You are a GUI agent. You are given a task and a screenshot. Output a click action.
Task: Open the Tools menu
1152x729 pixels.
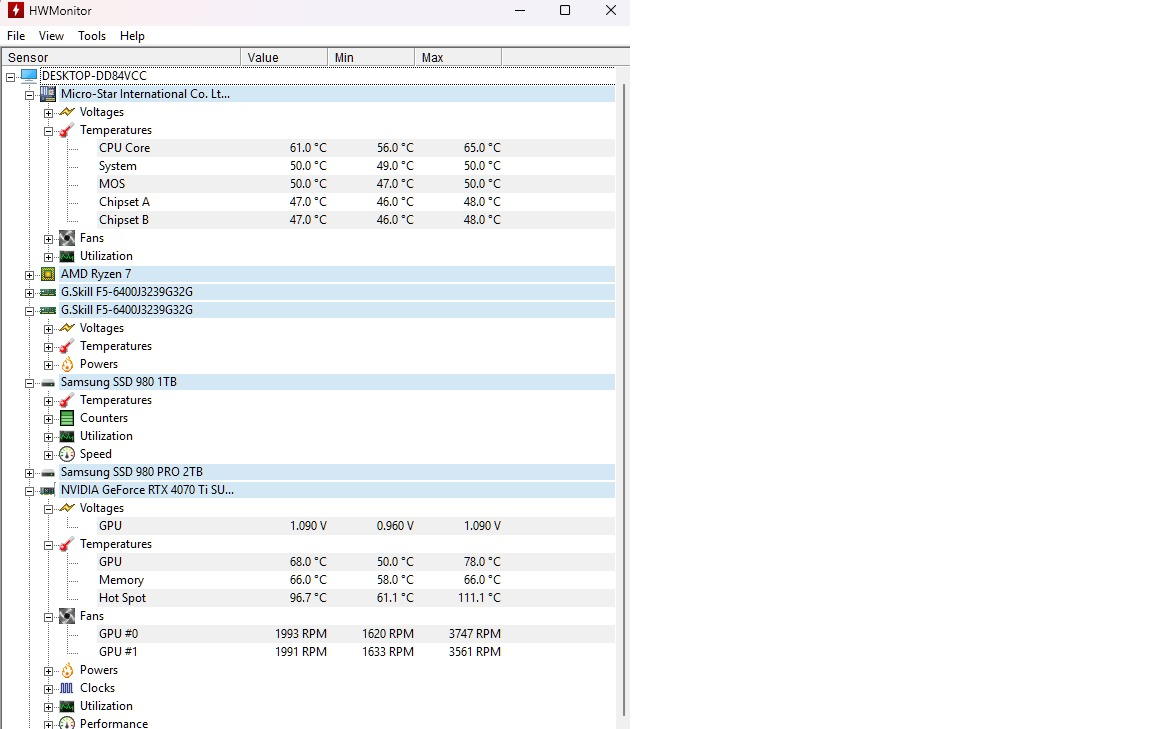click(x=92, y=36)
